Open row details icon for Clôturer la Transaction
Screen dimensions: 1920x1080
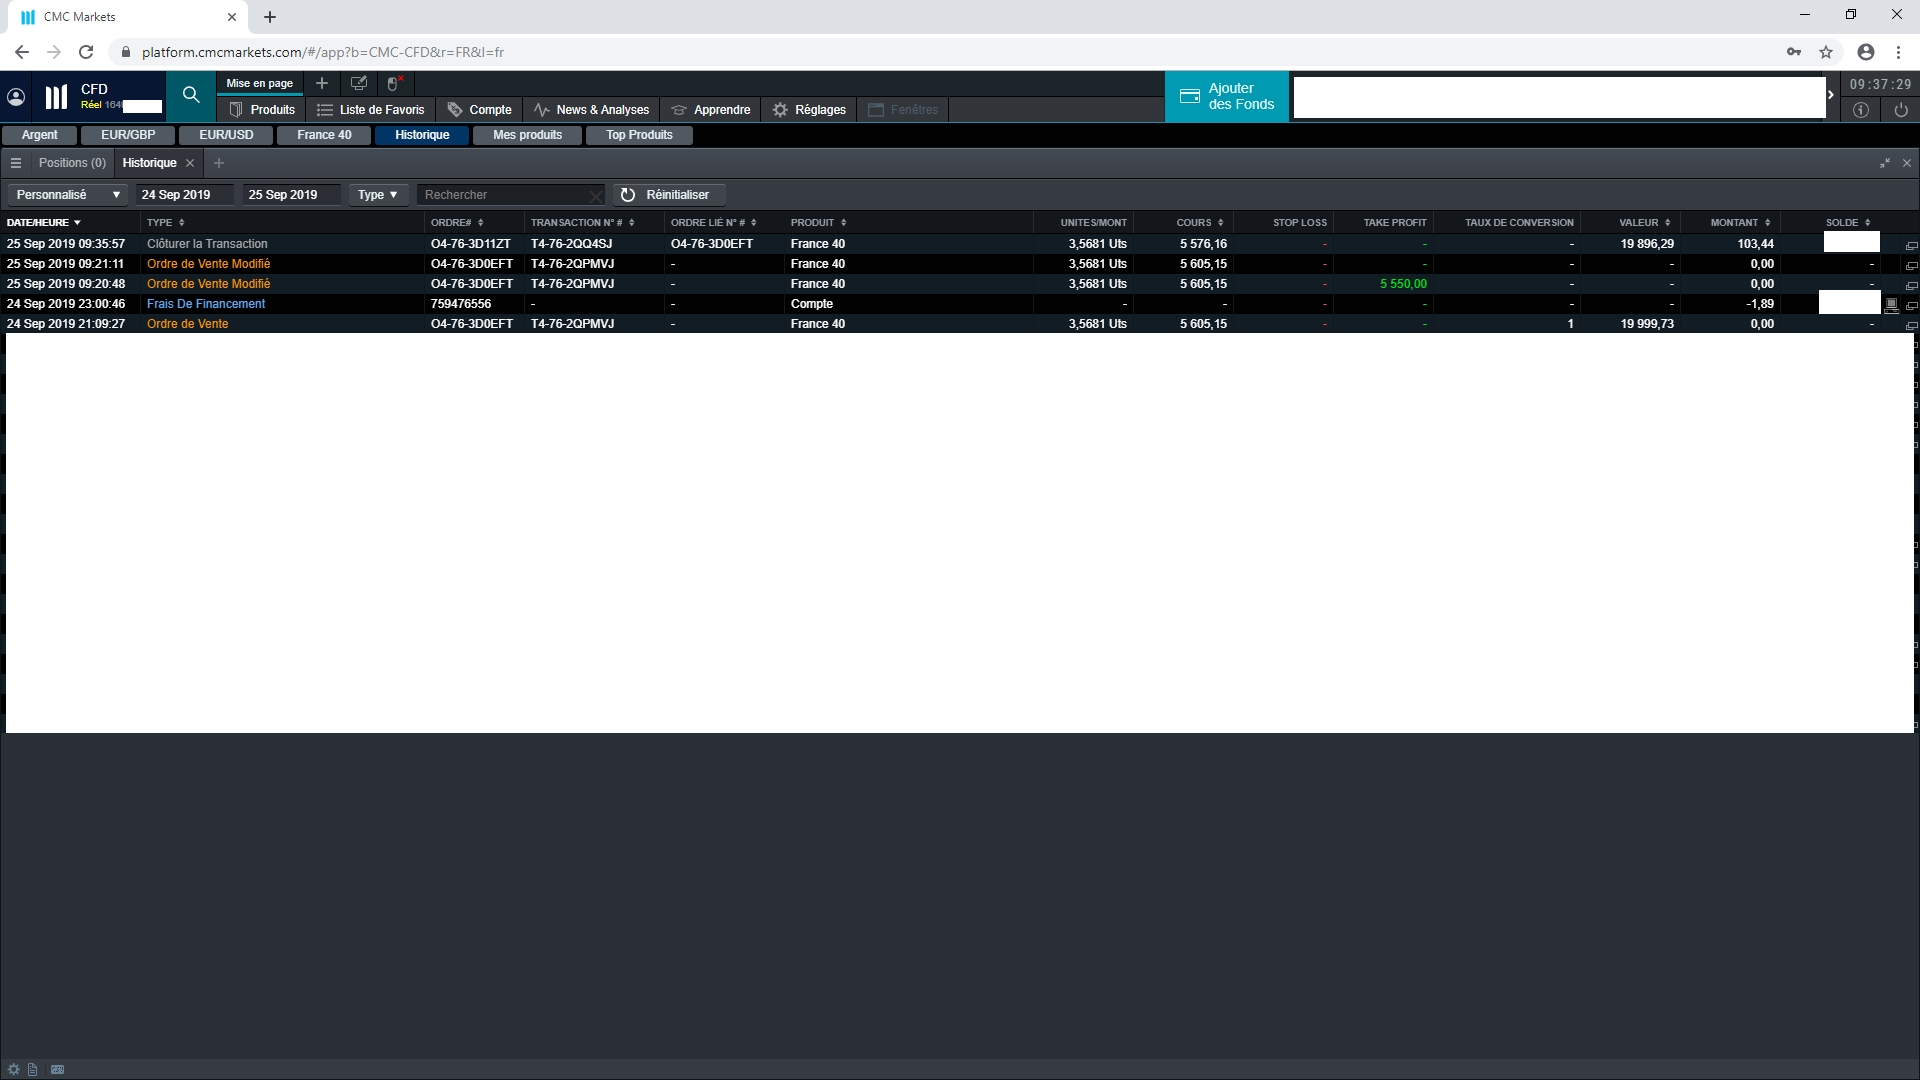click(x=1911, y=245)
